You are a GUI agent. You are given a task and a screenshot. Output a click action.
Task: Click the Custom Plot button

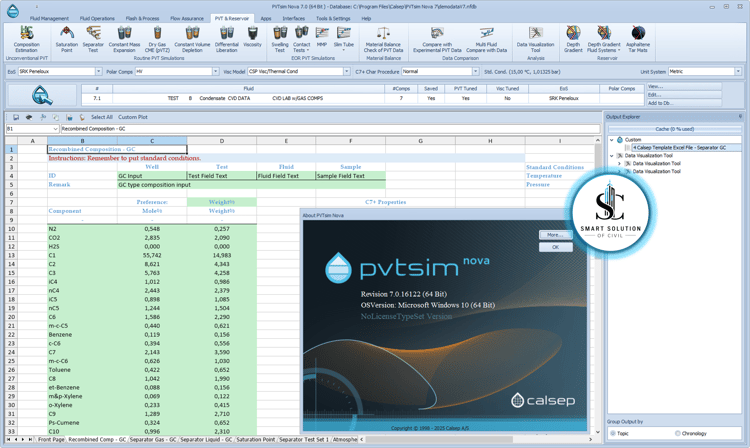[x=133, y=117]
